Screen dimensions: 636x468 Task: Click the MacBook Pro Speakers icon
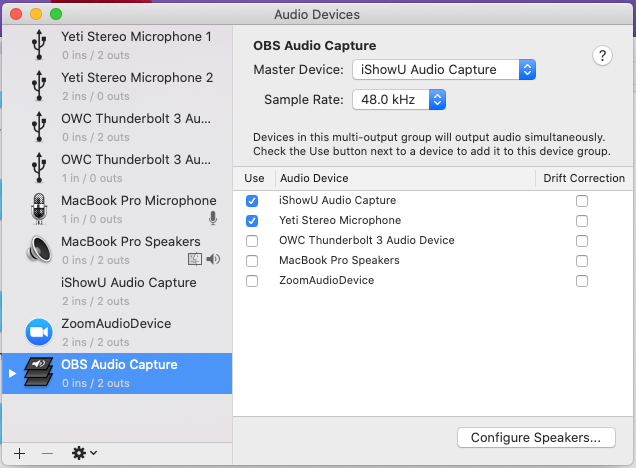(39, 250)
